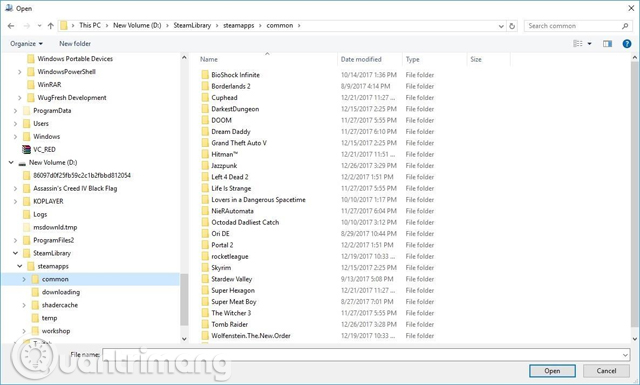Click Octodad Dadliest Catch folder name

(x=245, y=223)
